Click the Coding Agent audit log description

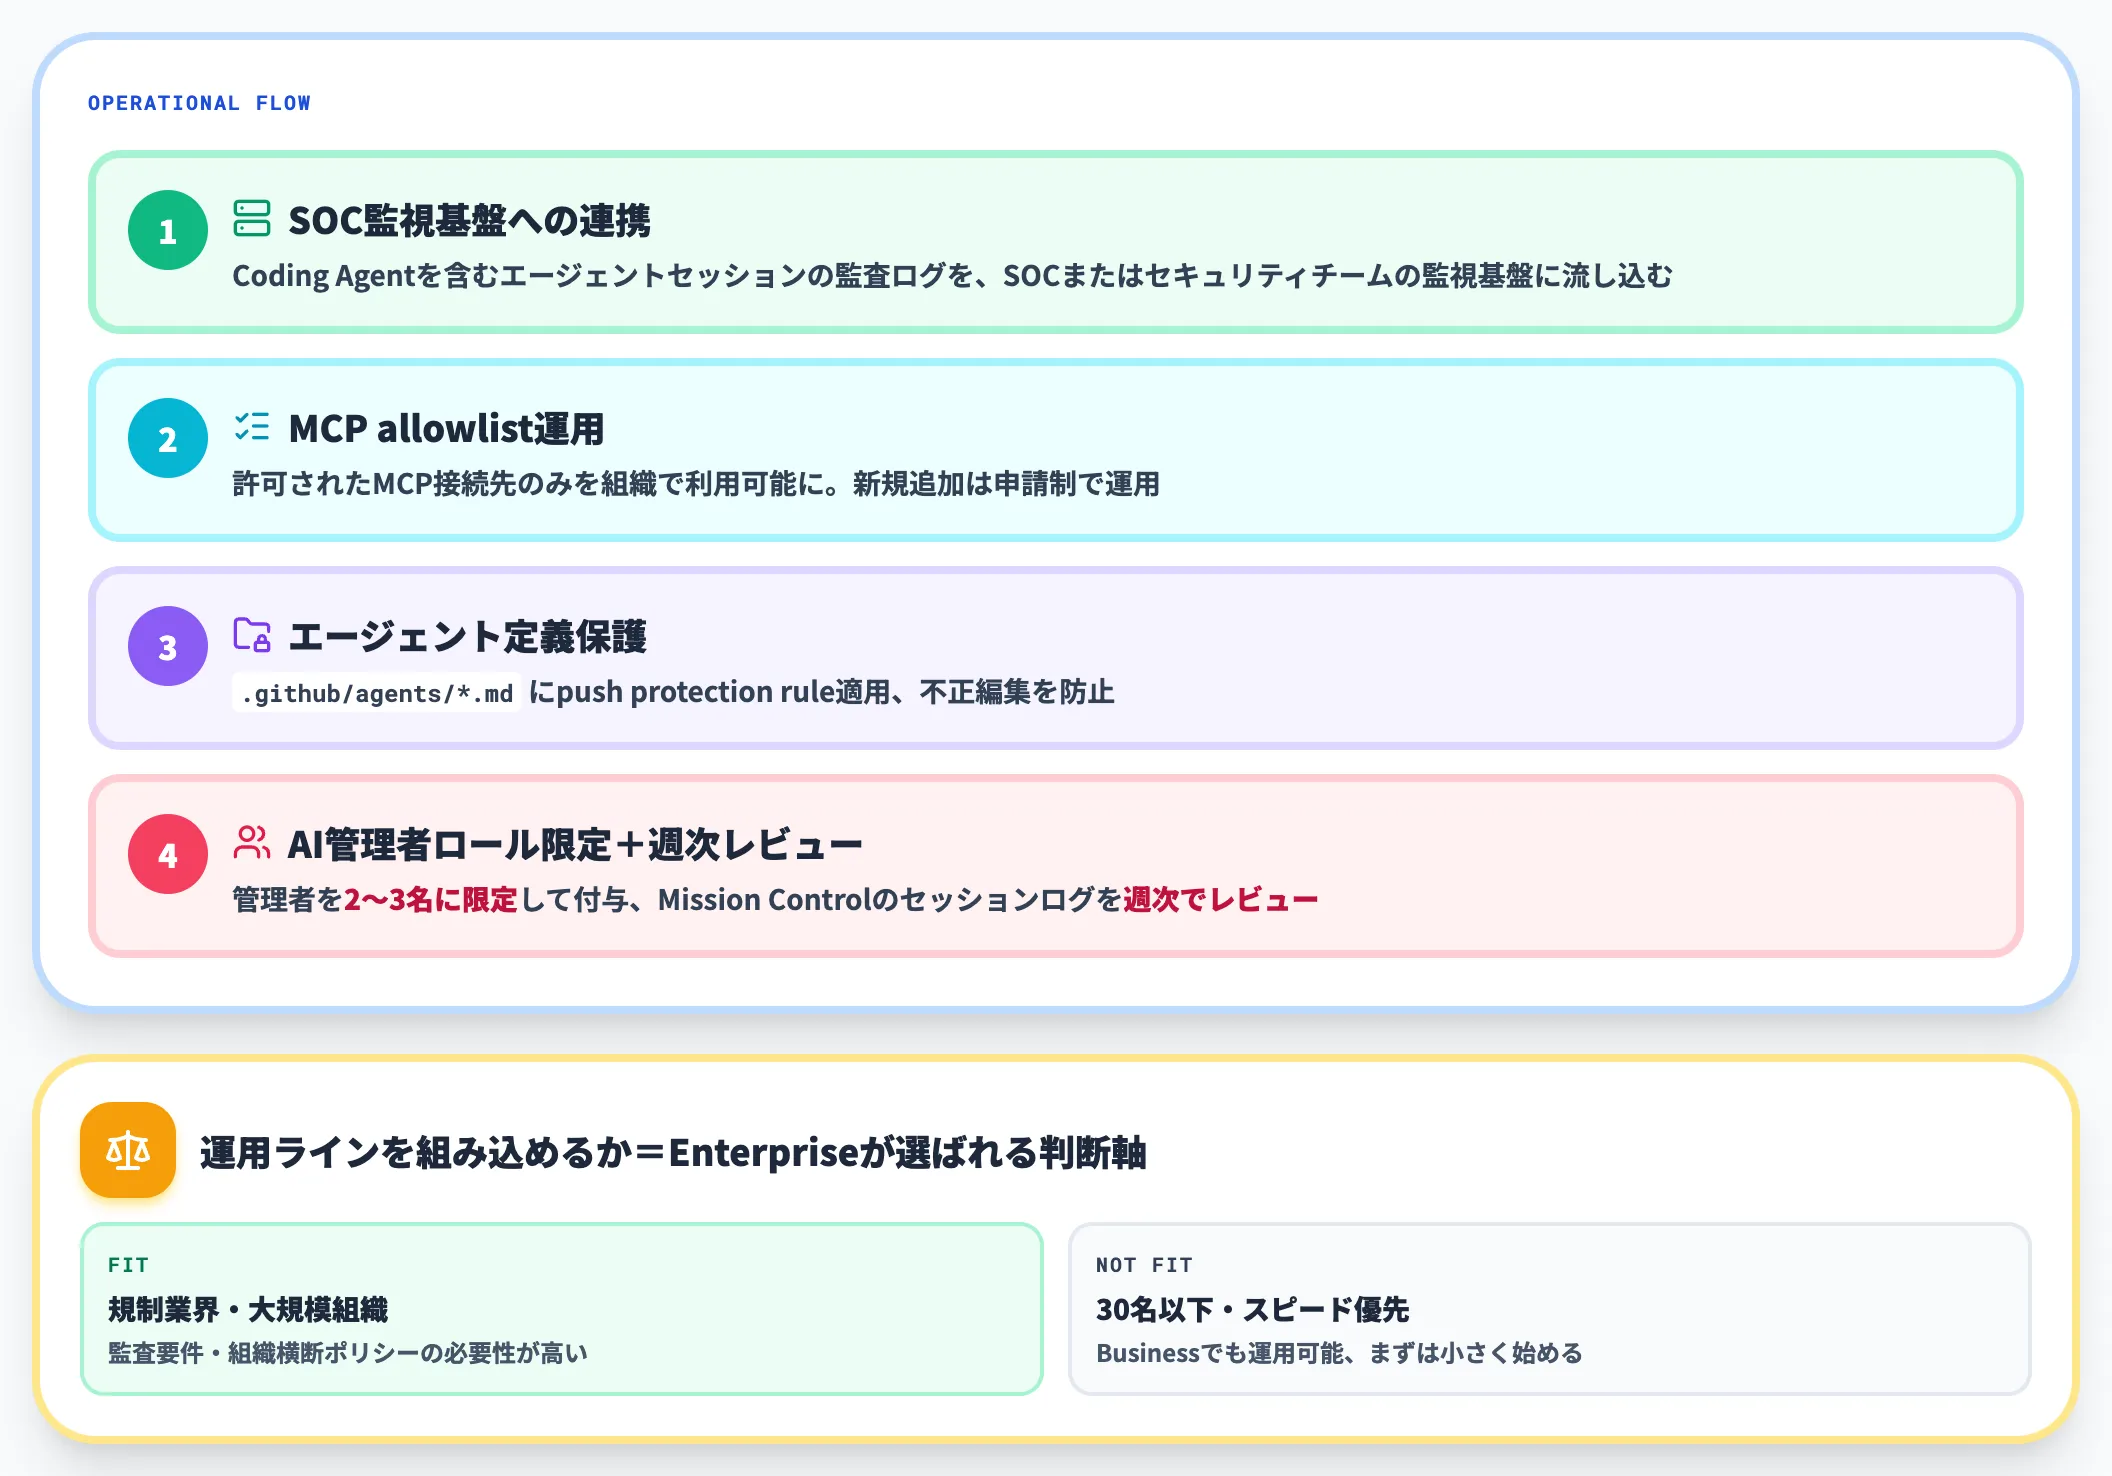952,276
